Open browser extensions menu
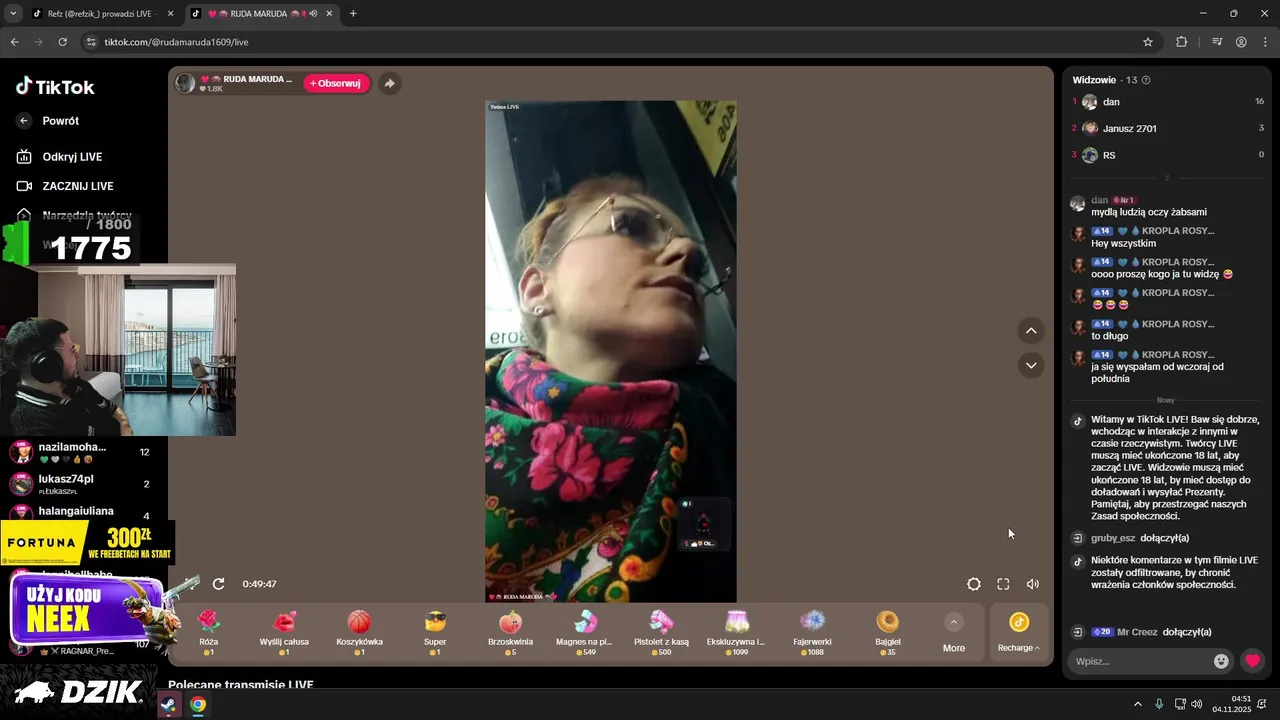1280x720 pixels. [x=1181, y=42]
